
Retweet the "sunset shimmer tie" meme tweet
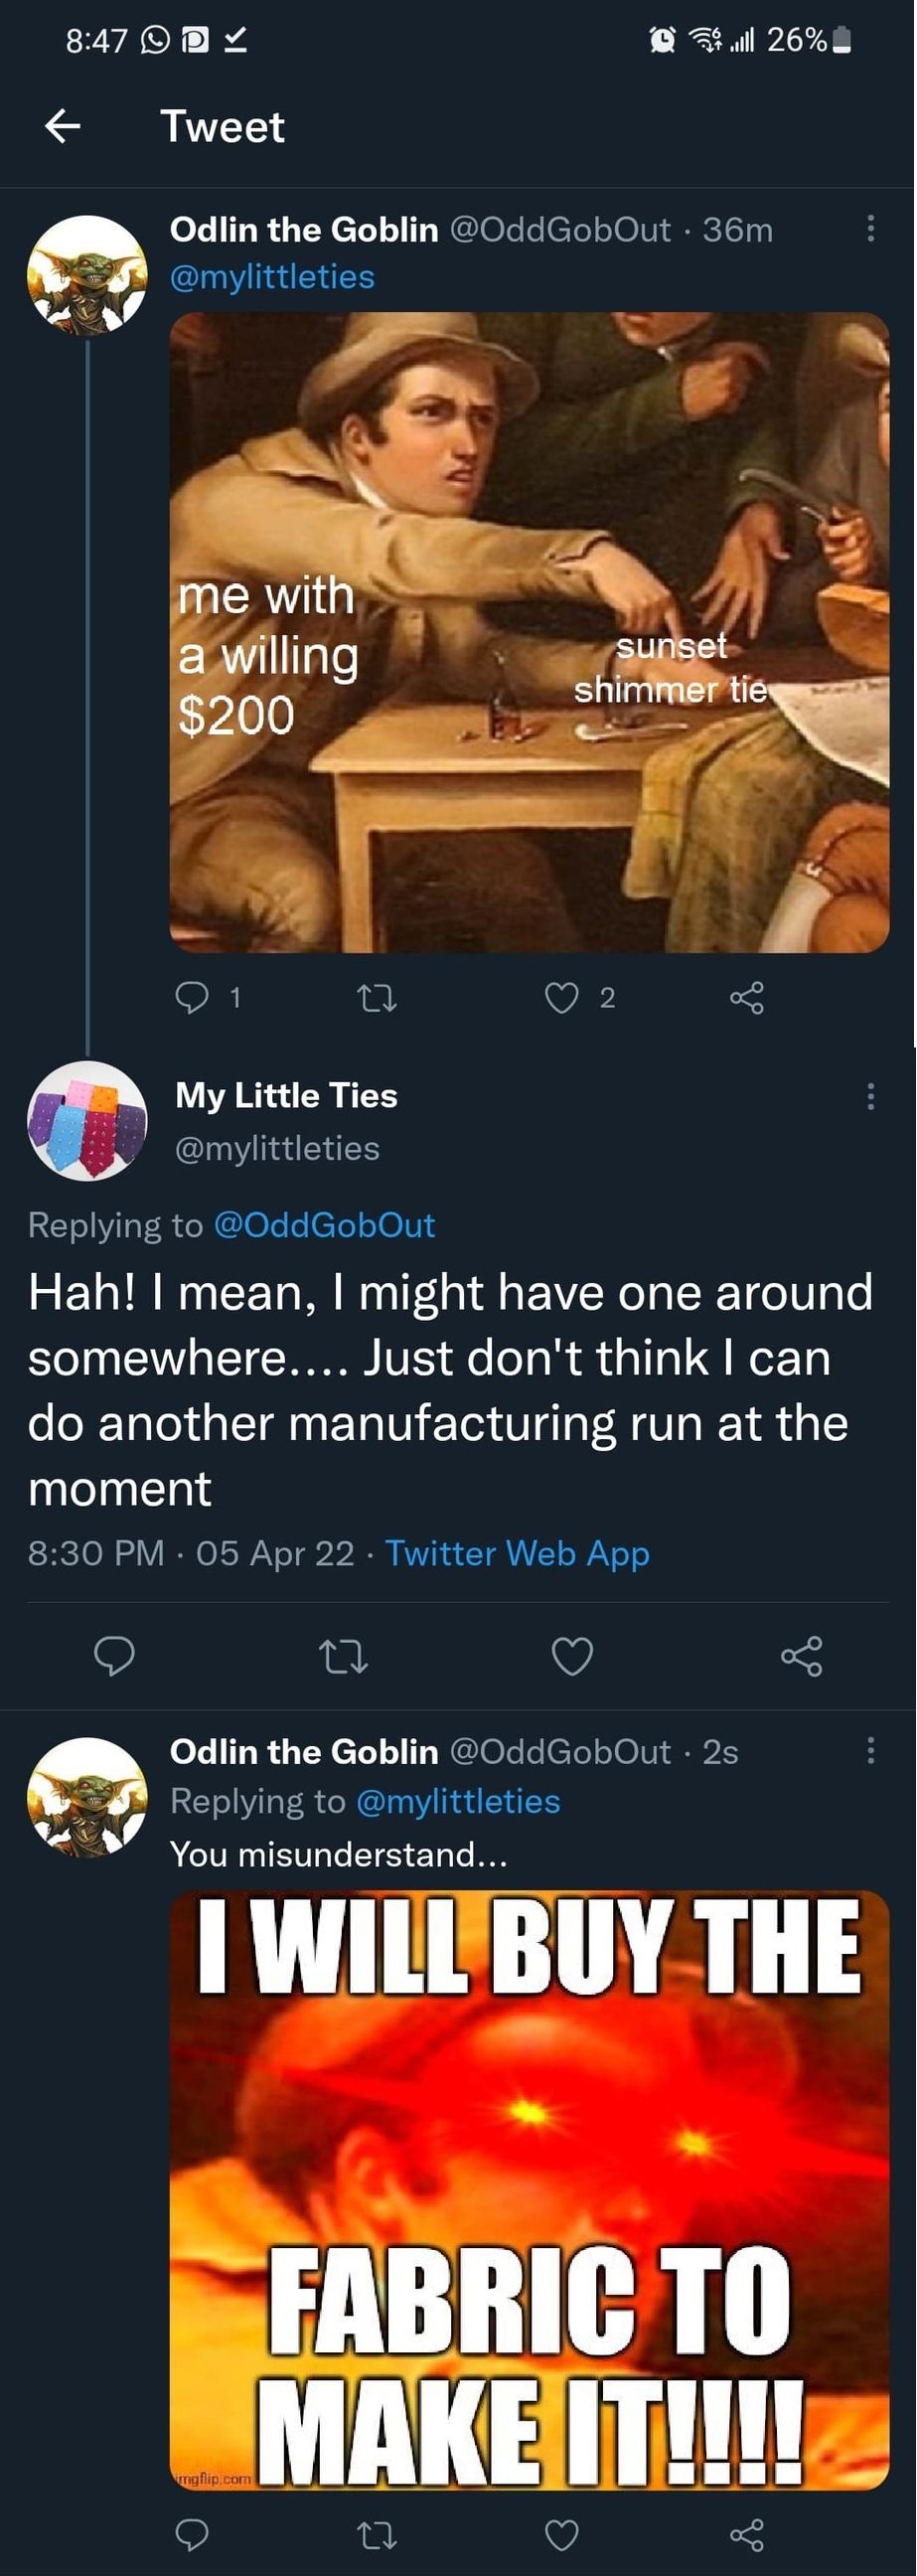pyautogui.click(x=377, y=997)
